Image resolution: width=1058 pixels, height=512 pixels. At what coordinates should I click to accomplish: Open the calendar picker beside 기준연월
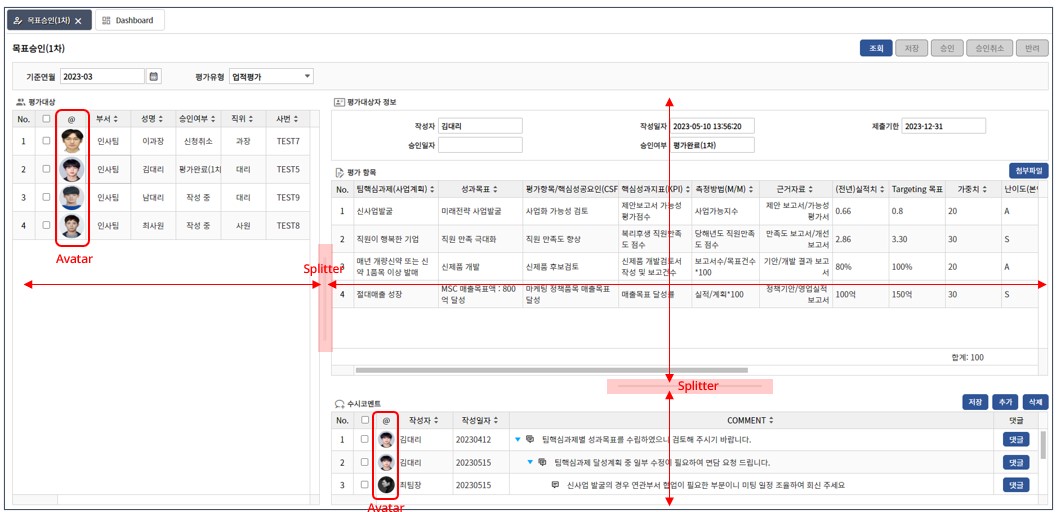pos(153,76)
